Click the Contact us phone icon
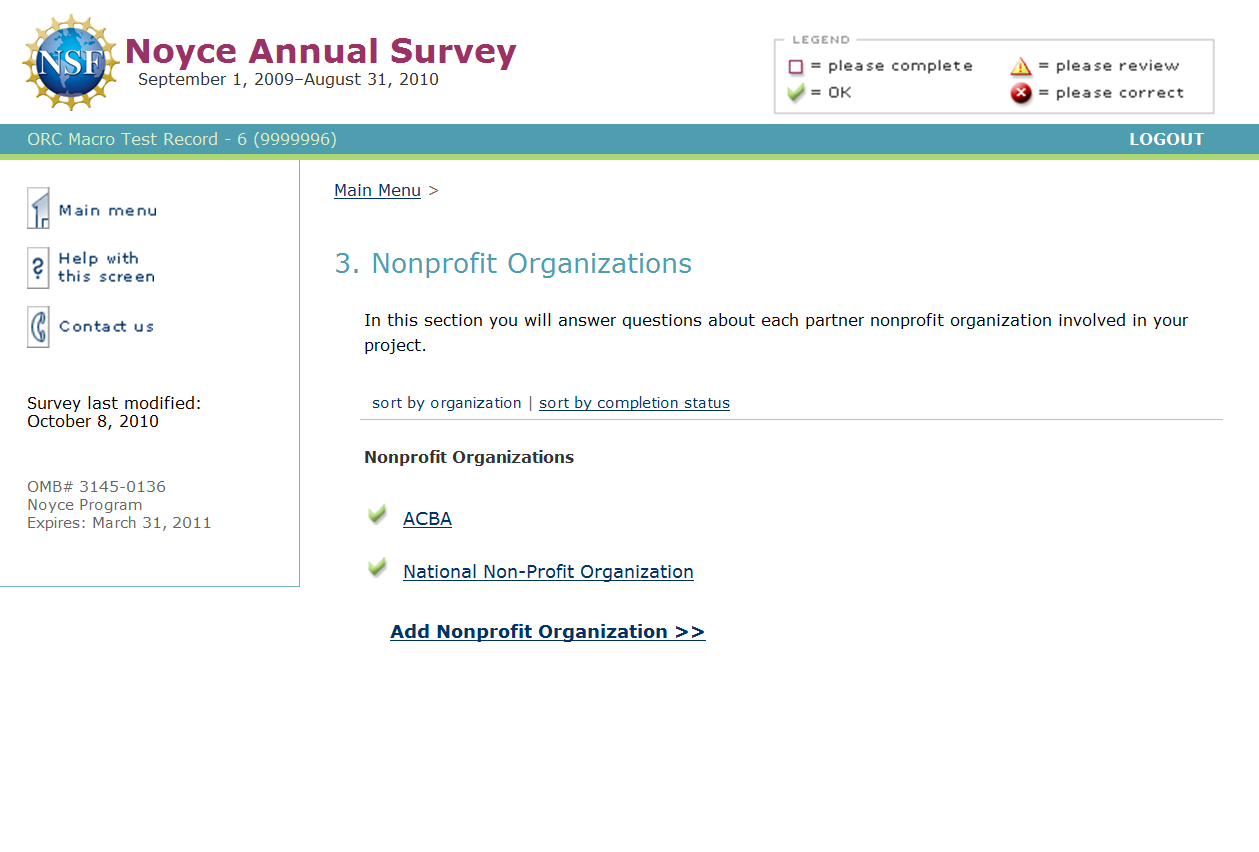Screen dimensions: 1259x852 click(x=38, y=327)
